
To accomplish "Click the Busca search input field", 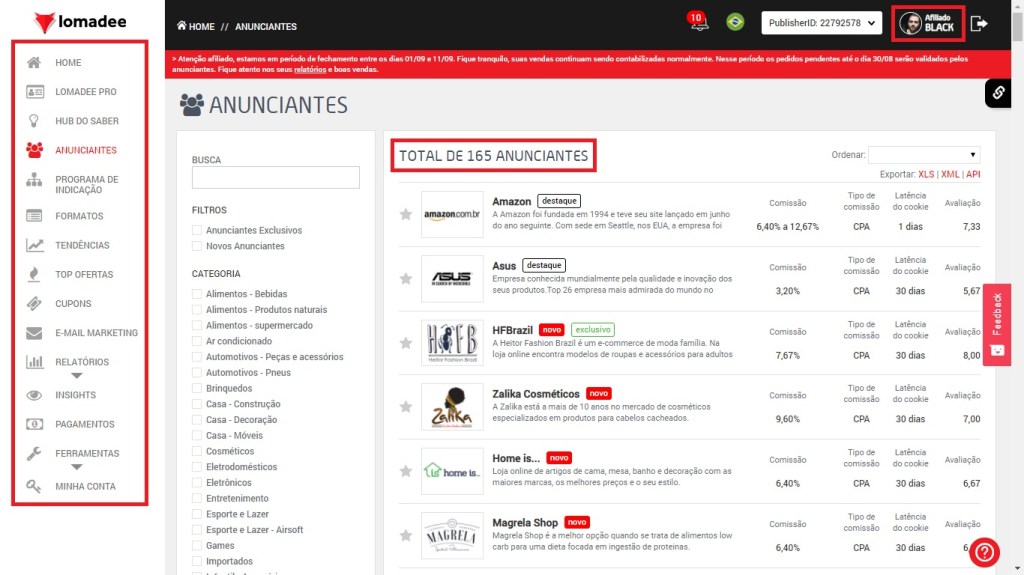I will pyautogui.click(x=275, y=177).
